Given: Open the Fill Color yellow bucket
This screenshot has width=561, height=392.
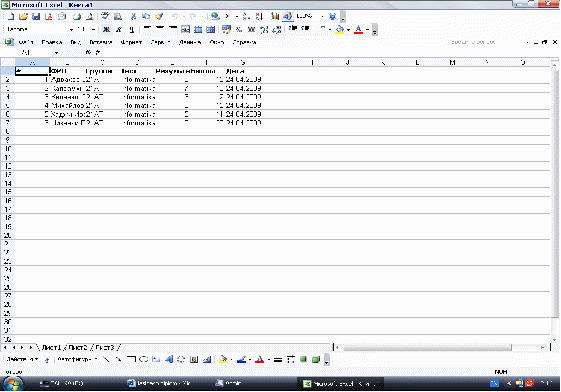Looking at the screenshot, I should [340, 29].
